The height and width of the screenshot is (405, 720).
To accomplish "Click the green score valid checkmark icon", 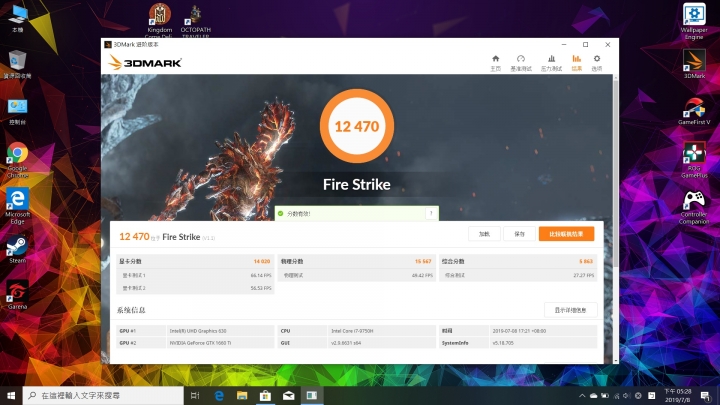I will pos(280,214).
